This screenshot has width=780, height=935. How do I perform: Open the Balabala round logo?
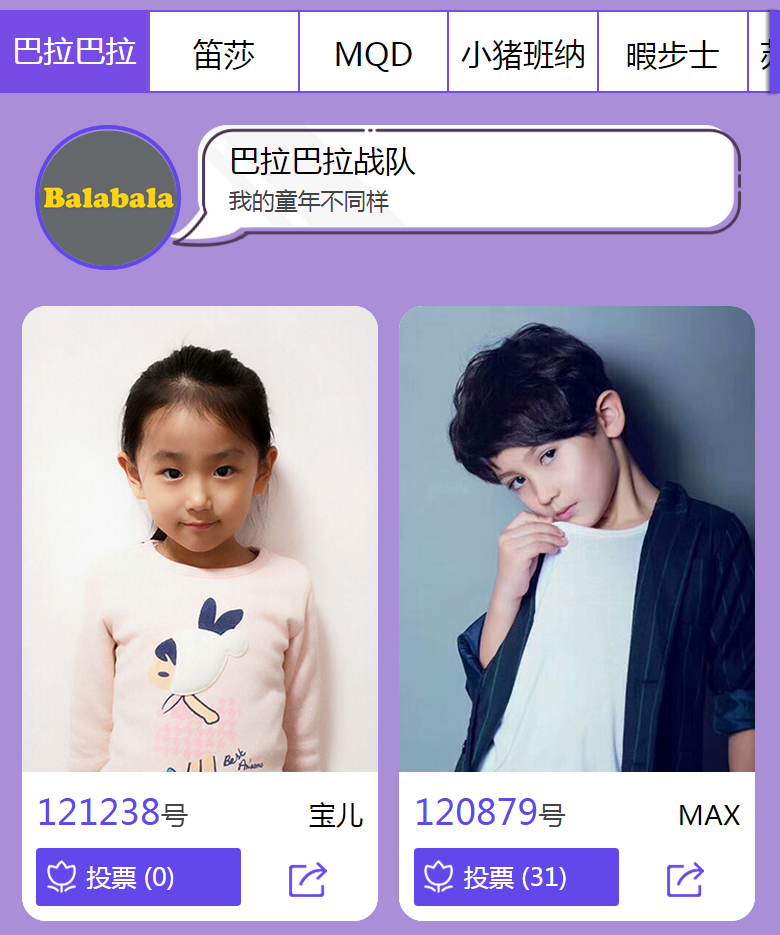(x=108, y=197)
